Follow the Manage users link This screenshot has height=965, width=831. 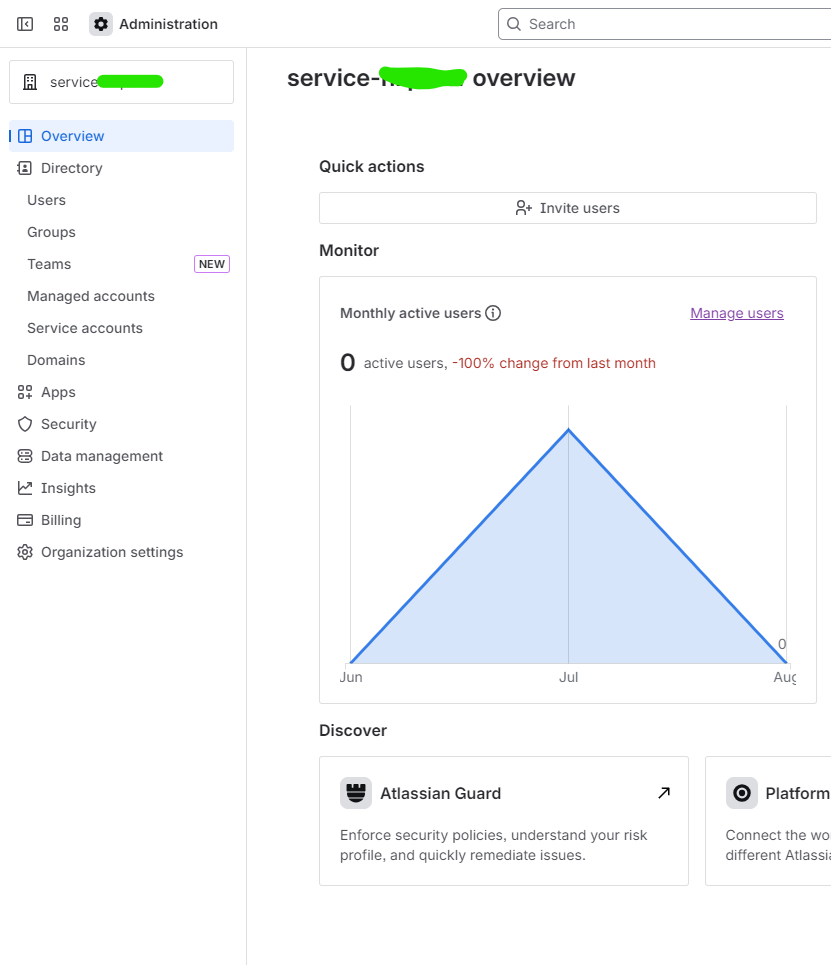736,313
